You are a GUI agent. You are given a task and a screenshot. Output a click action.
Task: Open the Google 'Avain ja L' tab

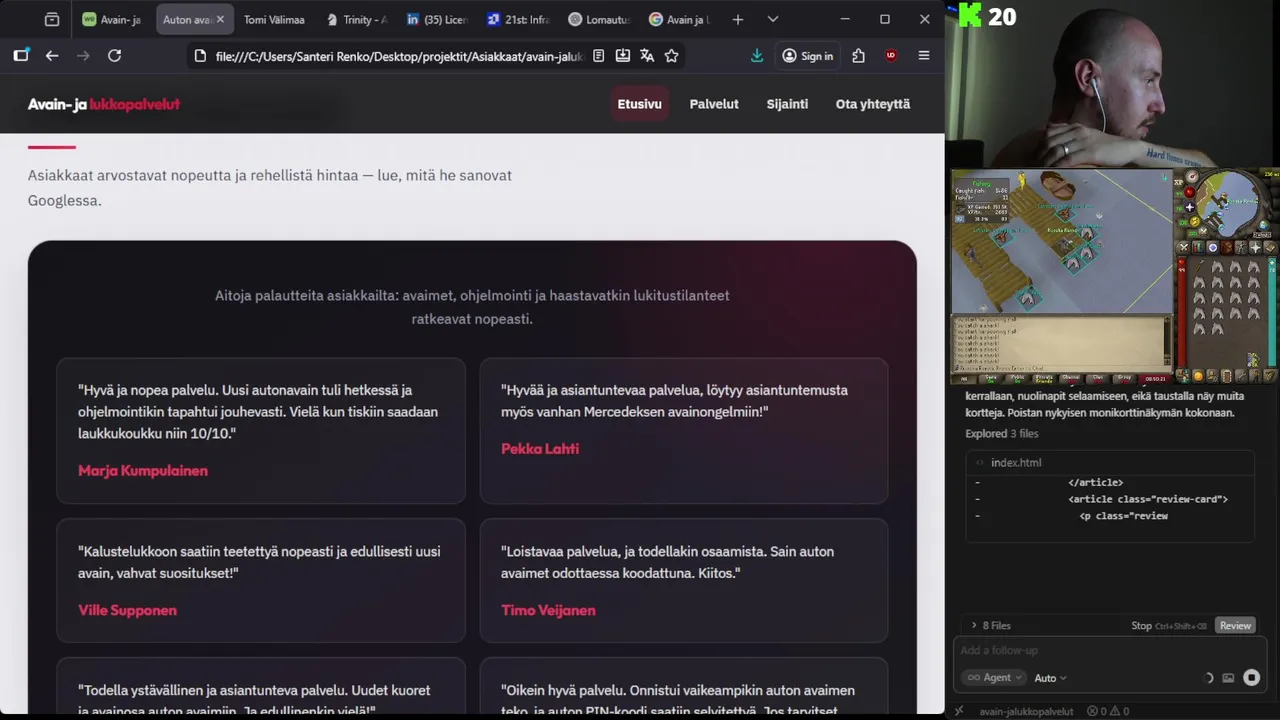[x=678, y=19]
